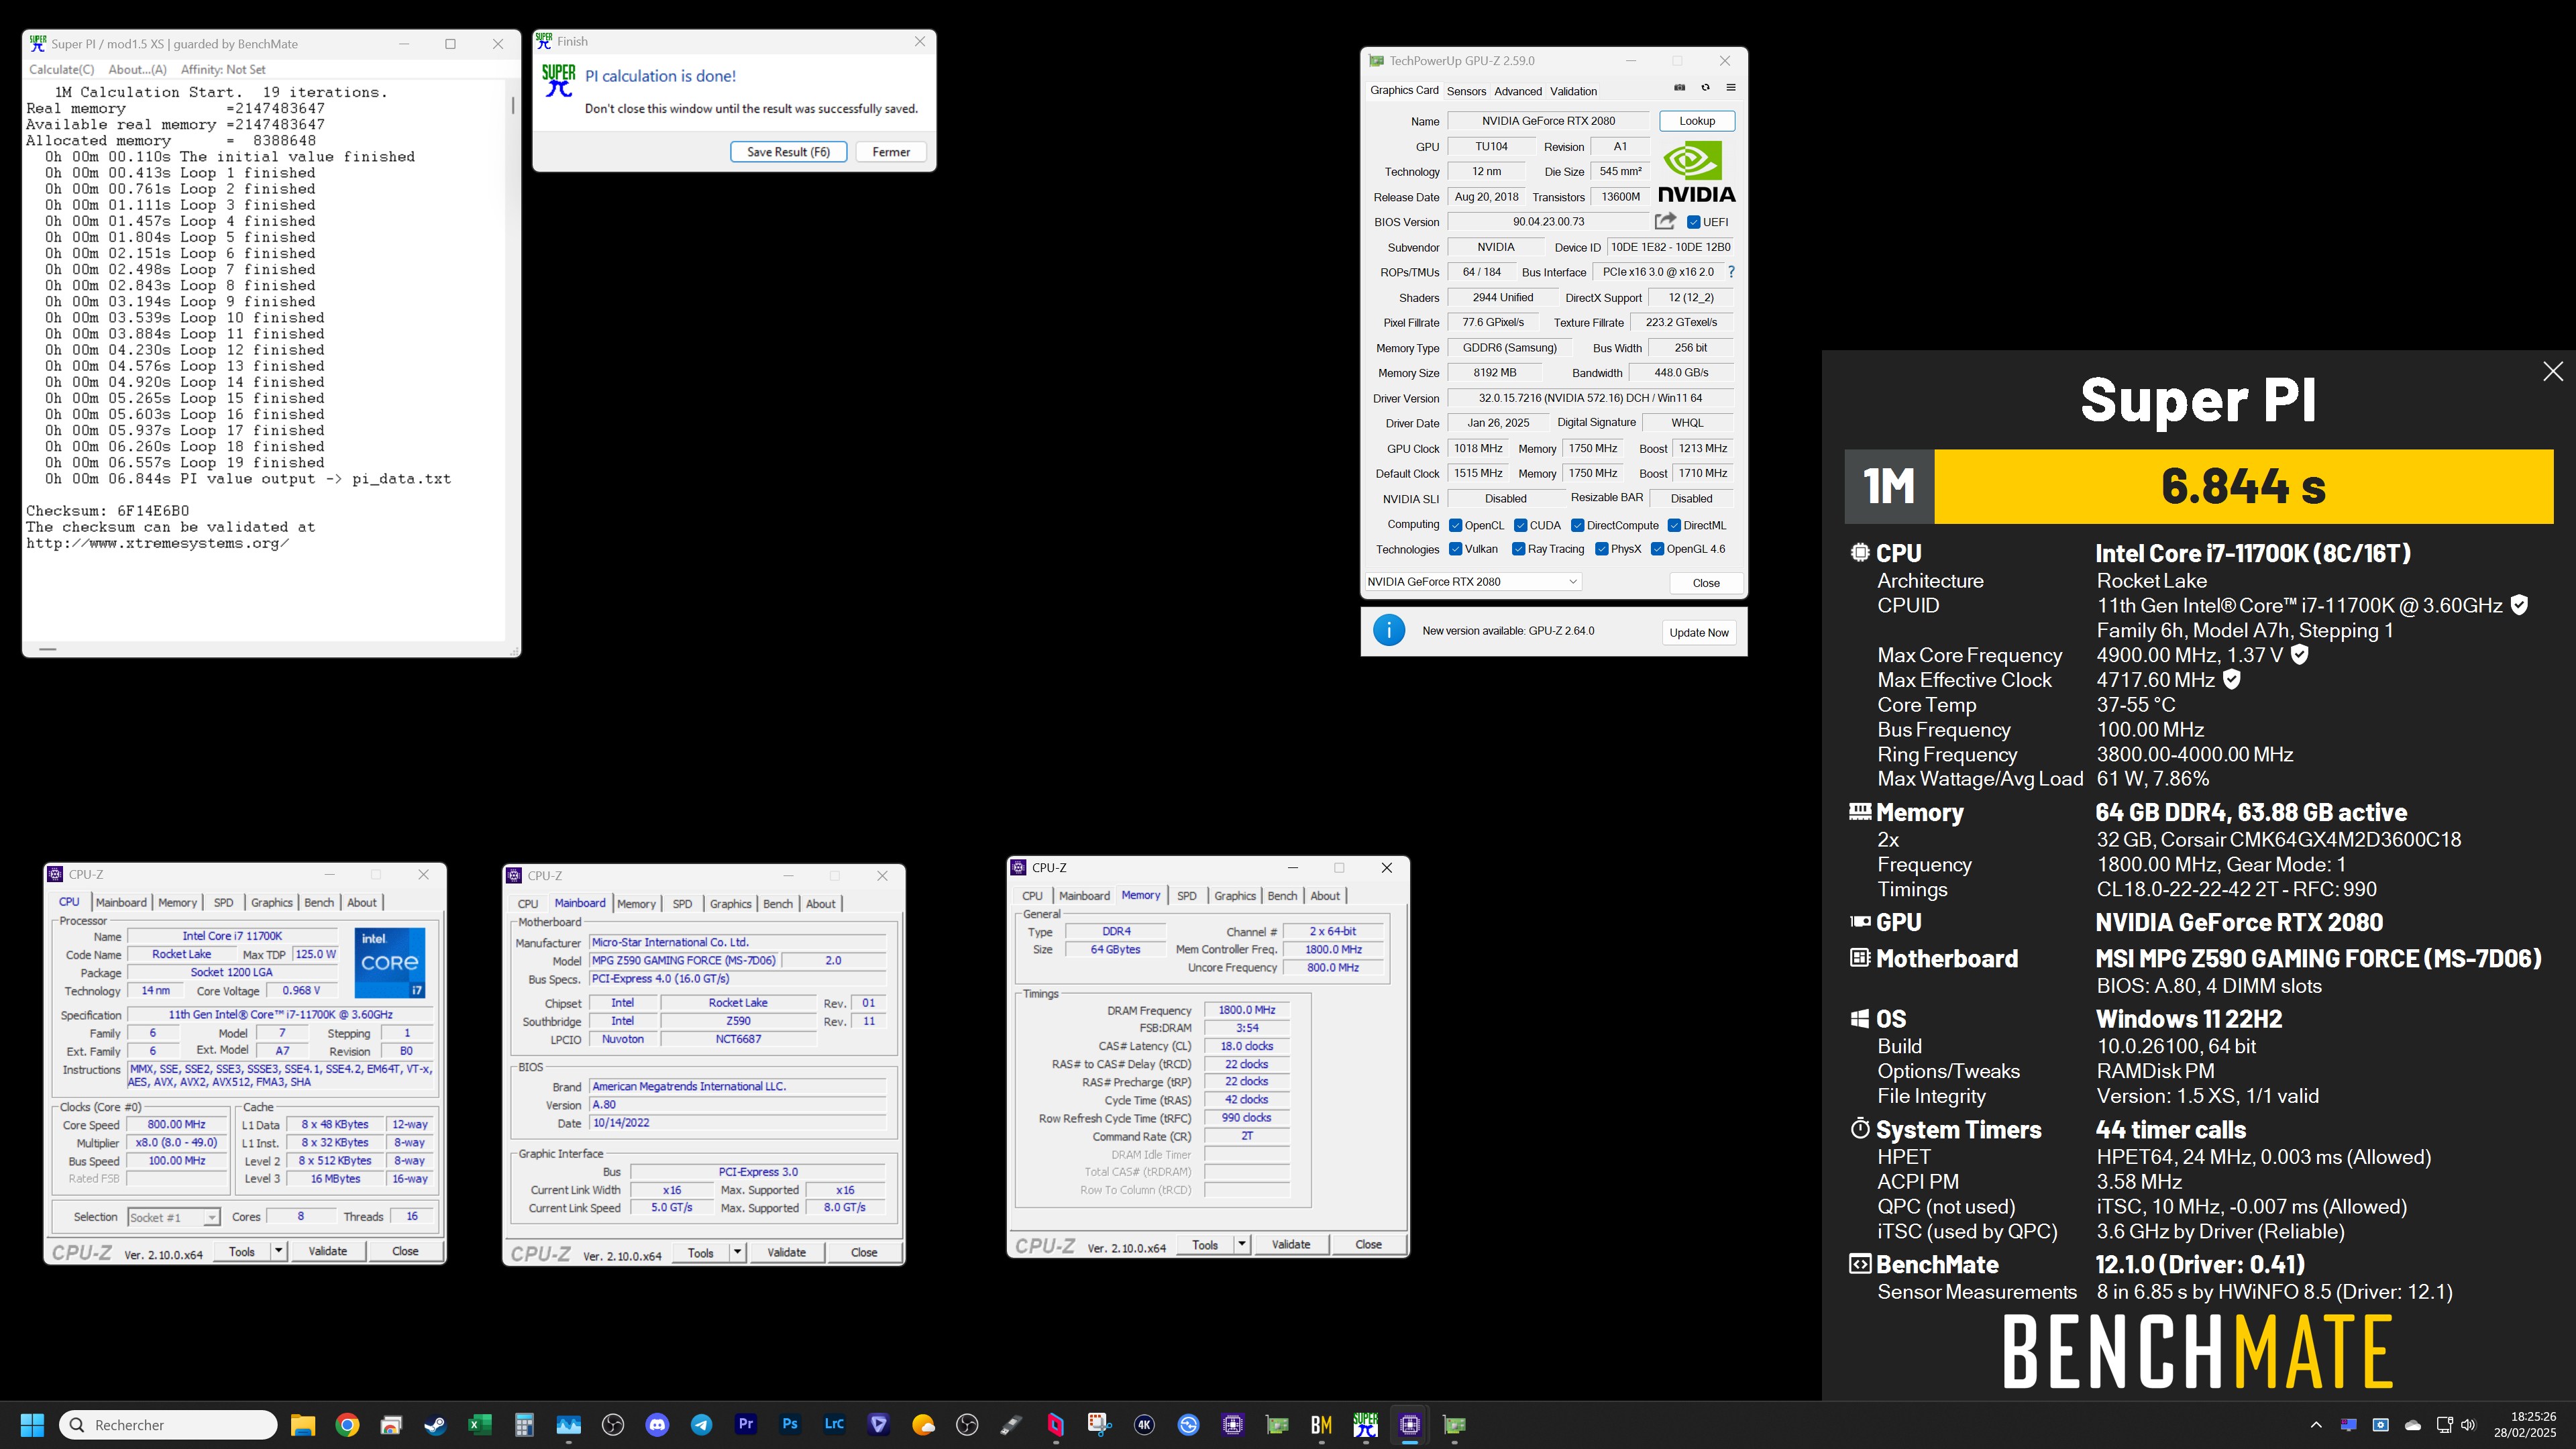Toggle the OpenCL checkbox

coord(1455,525)
